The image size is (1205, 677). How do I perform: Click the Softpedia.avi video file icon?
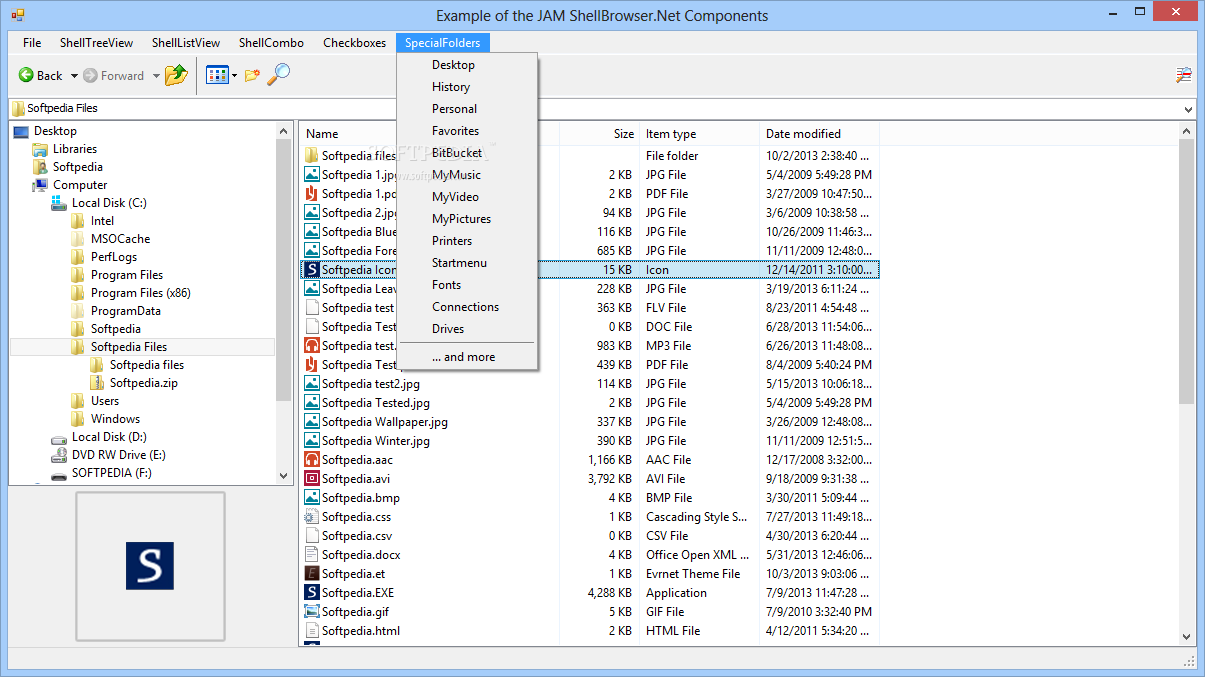point(312,479)
